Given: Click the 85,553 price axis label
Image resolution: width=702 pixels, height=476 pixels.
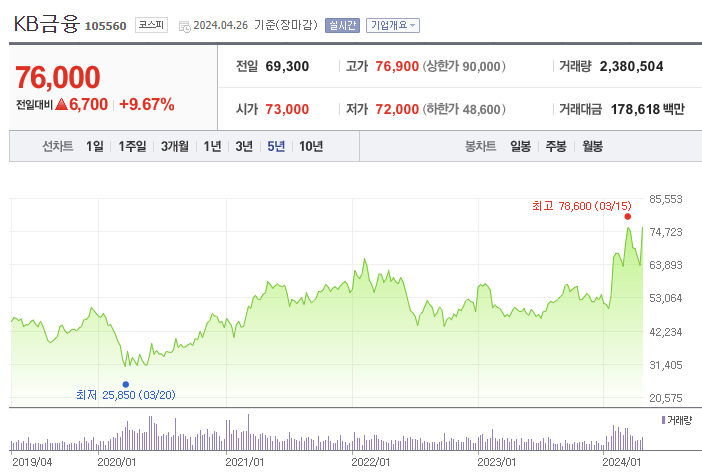Looking at the screenshot, I should pyautogui.click(x=666, y=199).
